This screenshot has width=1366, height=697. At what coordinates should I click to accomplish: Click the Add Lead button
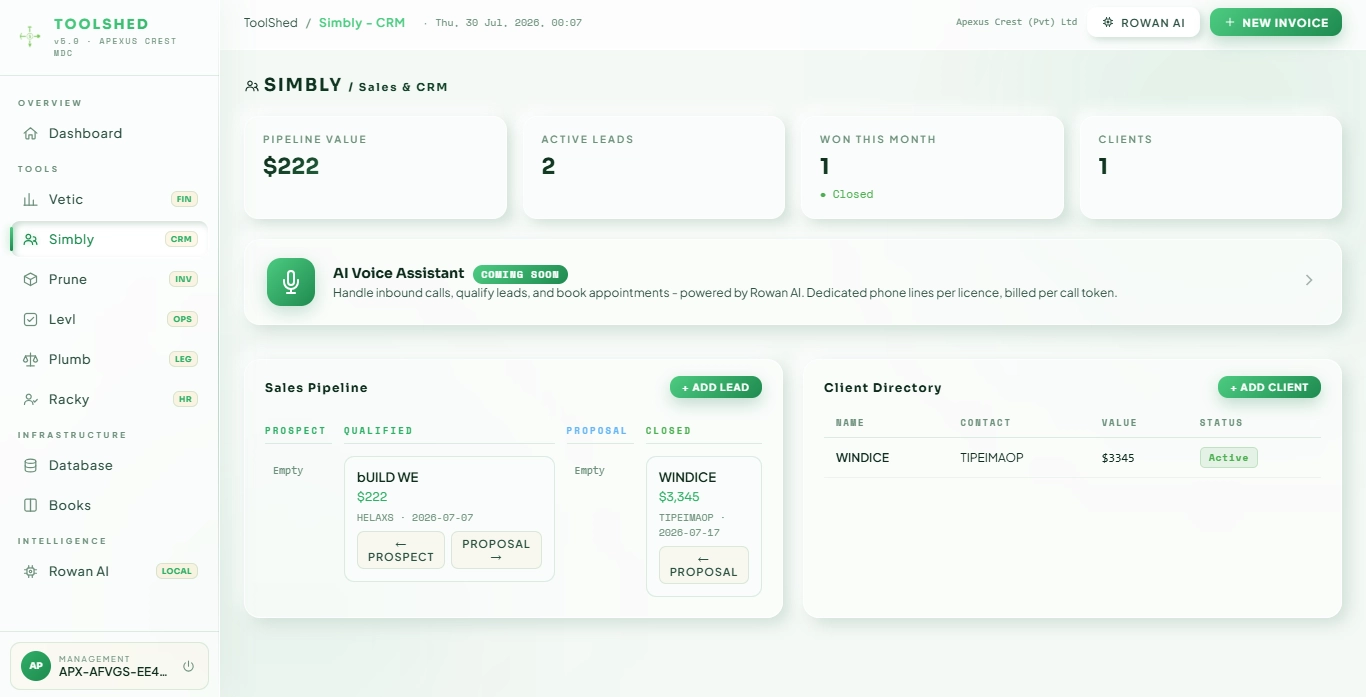(716, 387)
